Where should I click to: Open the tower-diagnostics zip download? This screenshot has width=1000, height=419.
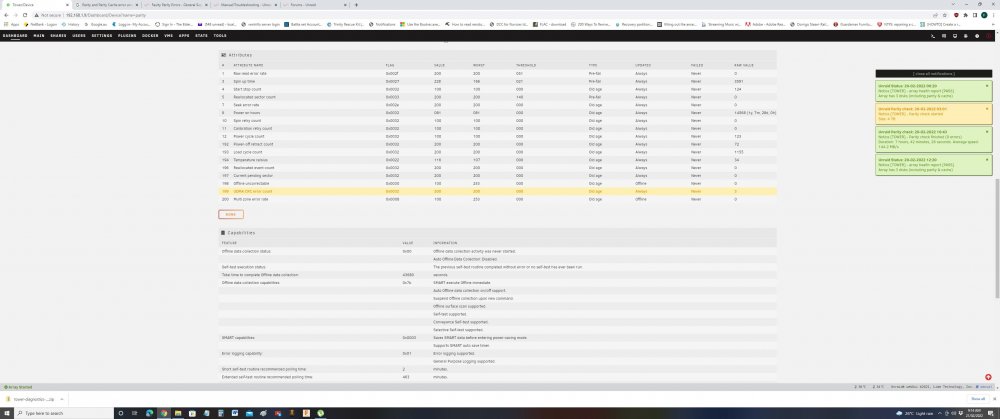click(x=29, y=399)
